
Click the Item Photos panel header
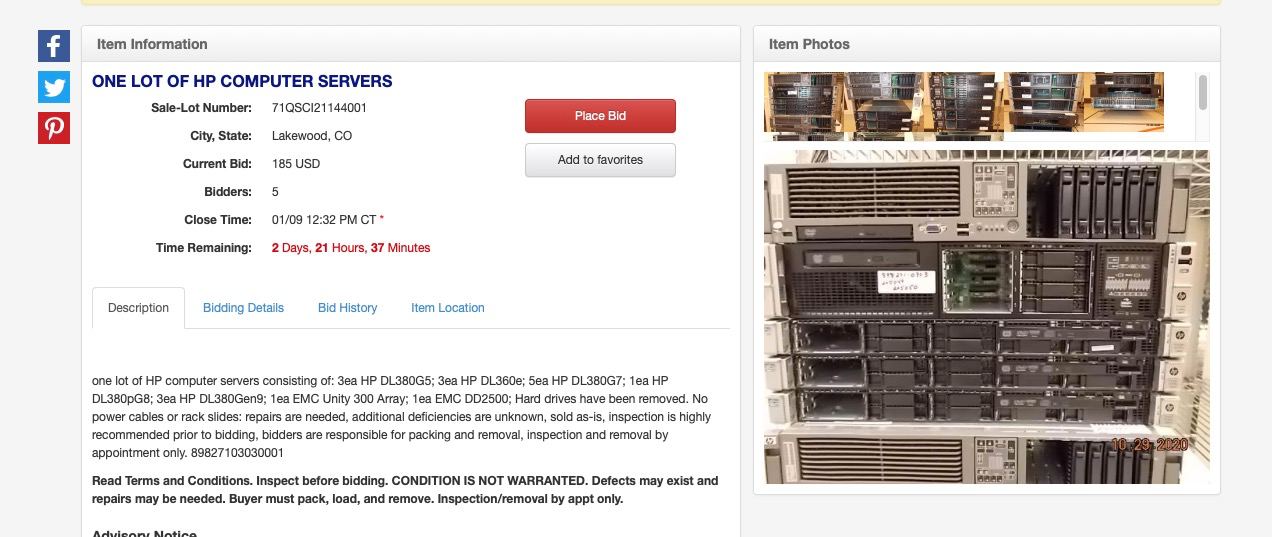coord(987,44)
